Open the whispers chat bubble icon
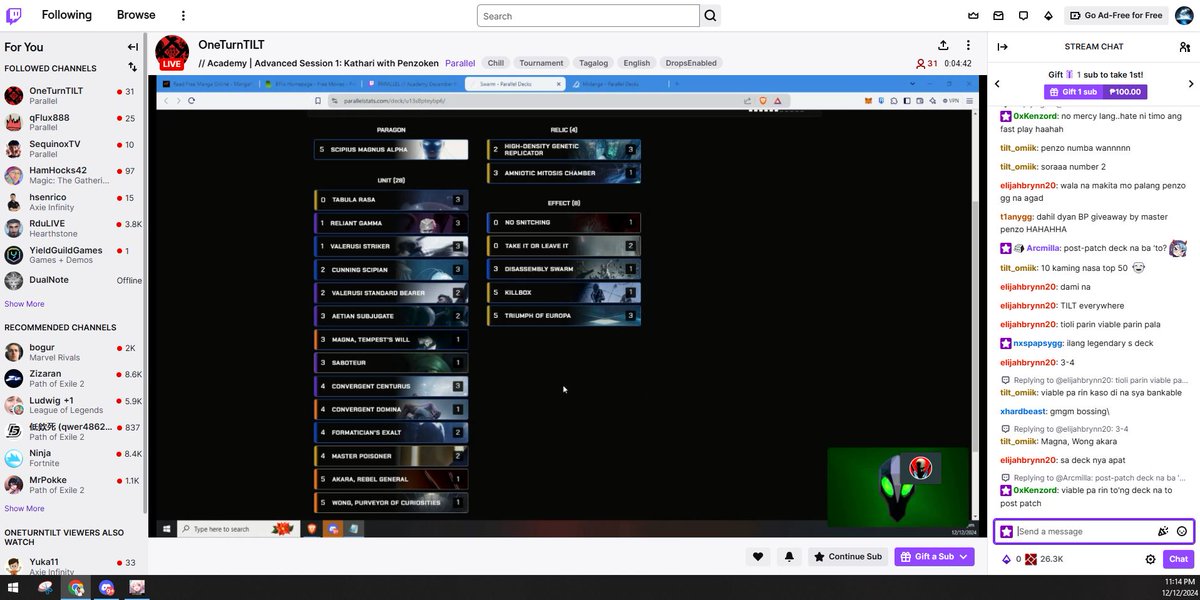1200x600 pixels. (x=1023, y=16)
